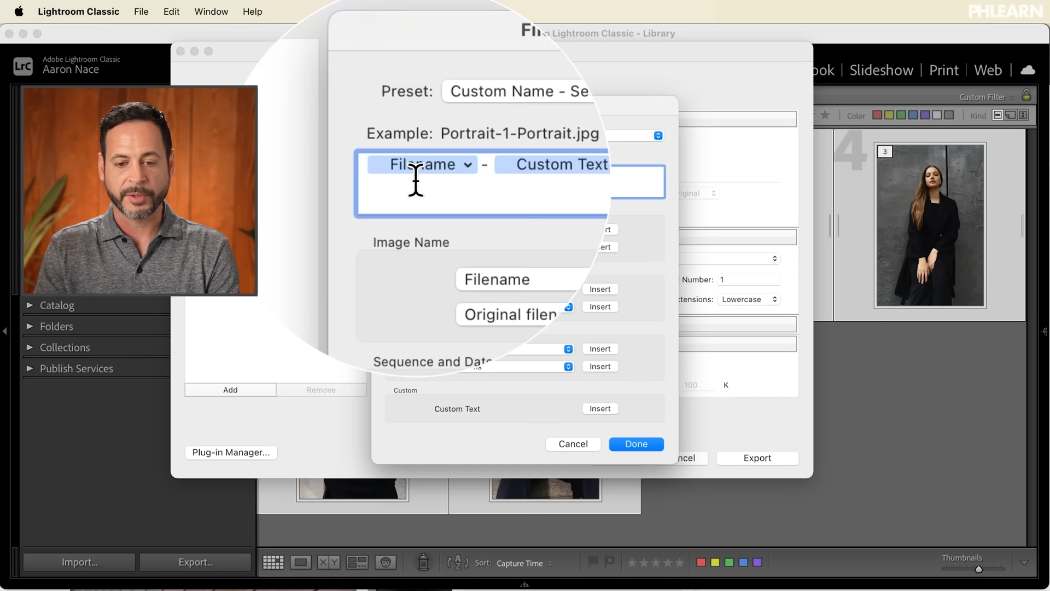This screenshot has width=1050, height=591.
Task: Switch to Loupe view icon
Action: point(301,562)
